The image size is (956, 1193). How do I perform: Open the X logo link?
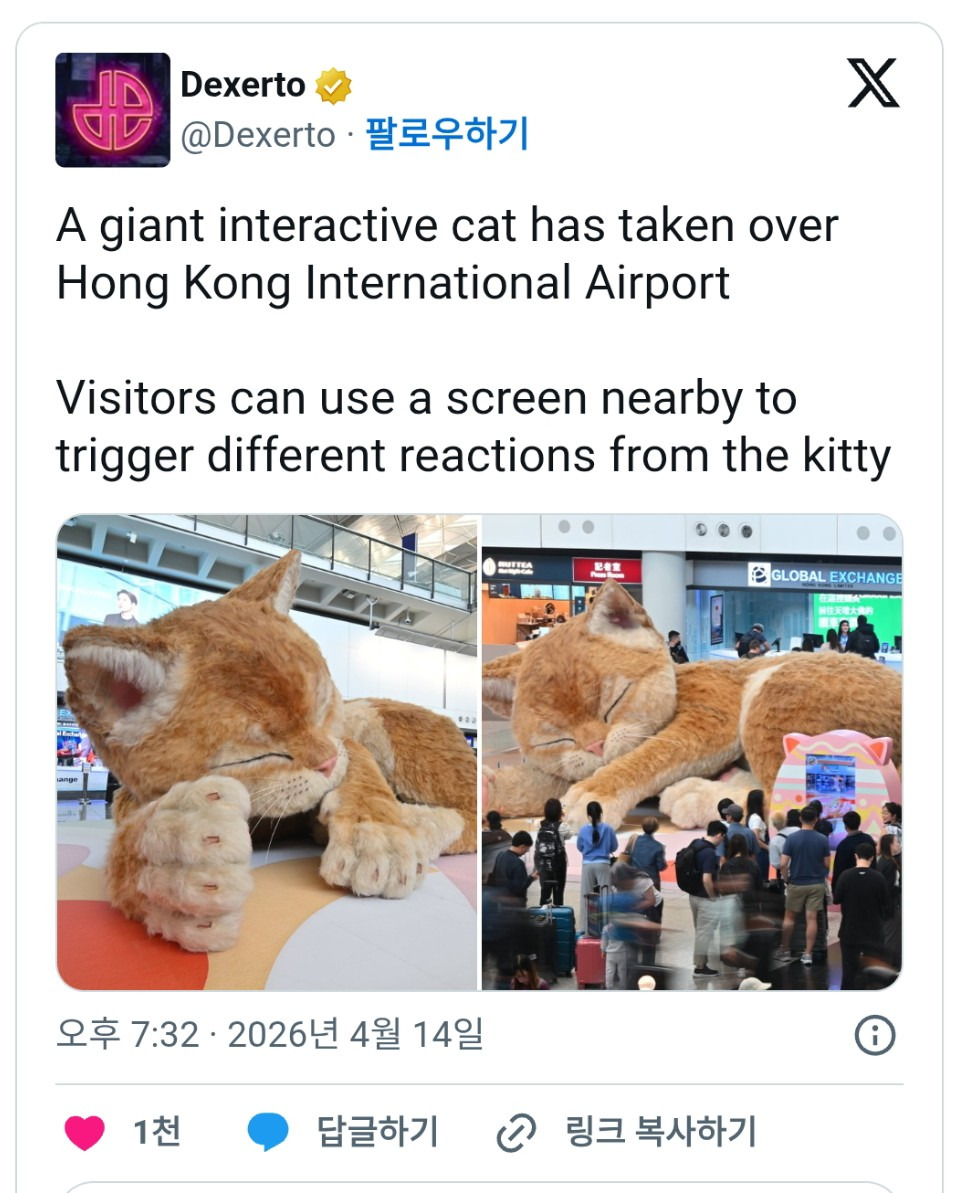click(x=873, y=83)
